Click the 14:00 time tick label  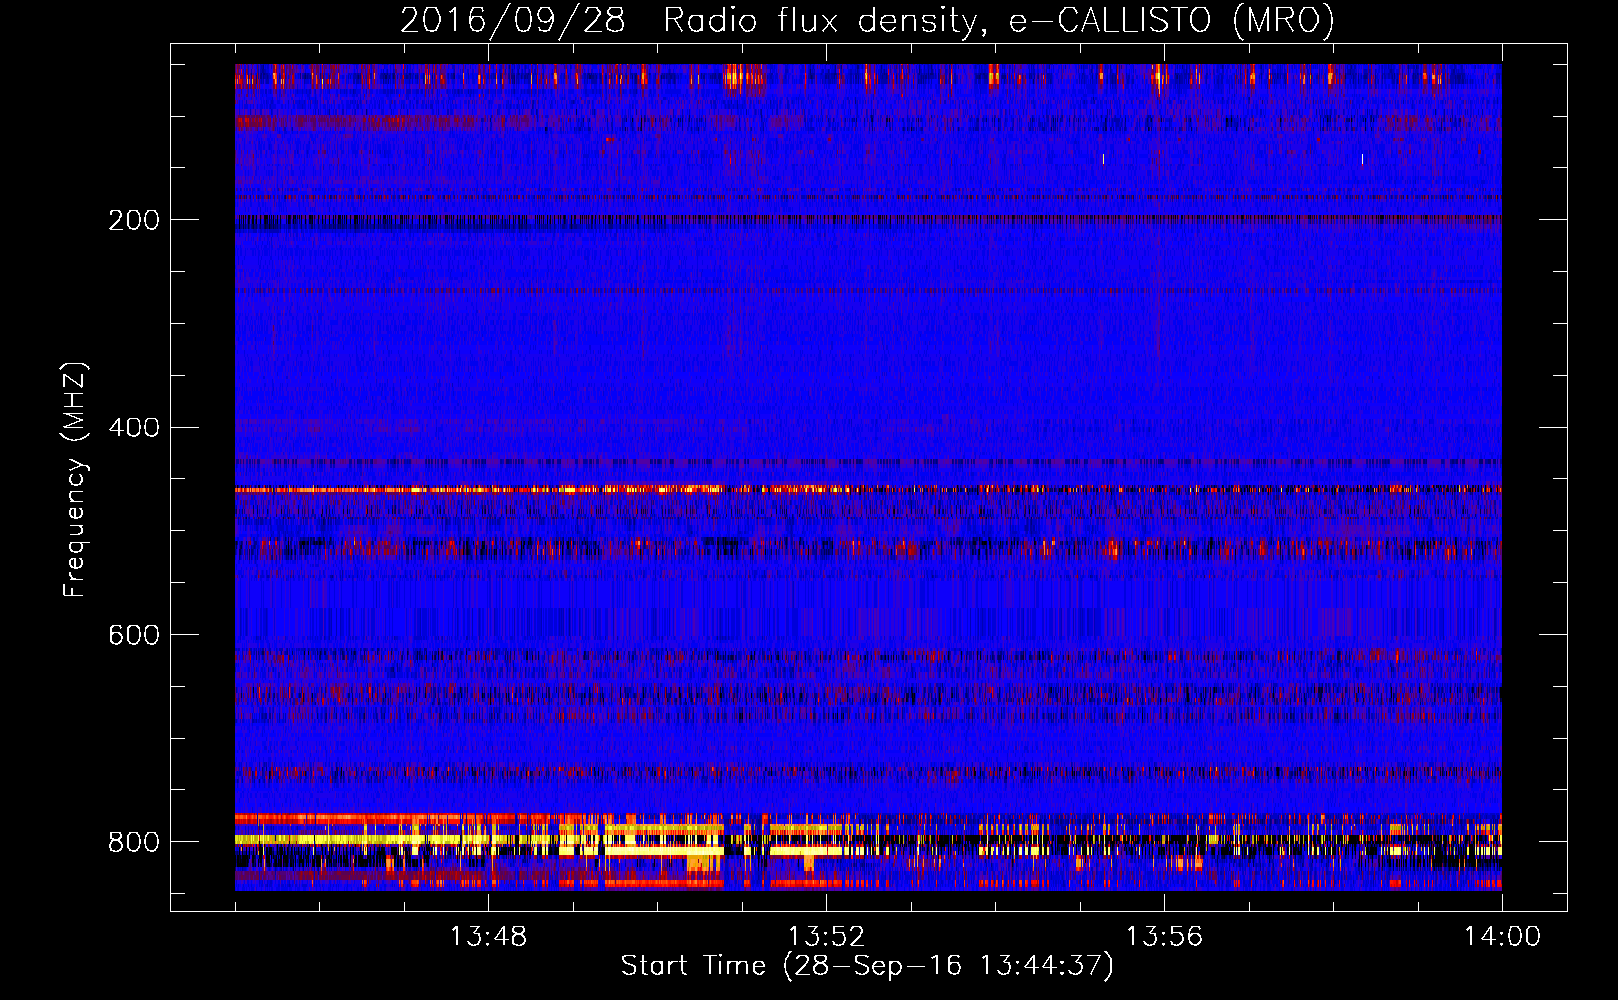point(1502,937)
